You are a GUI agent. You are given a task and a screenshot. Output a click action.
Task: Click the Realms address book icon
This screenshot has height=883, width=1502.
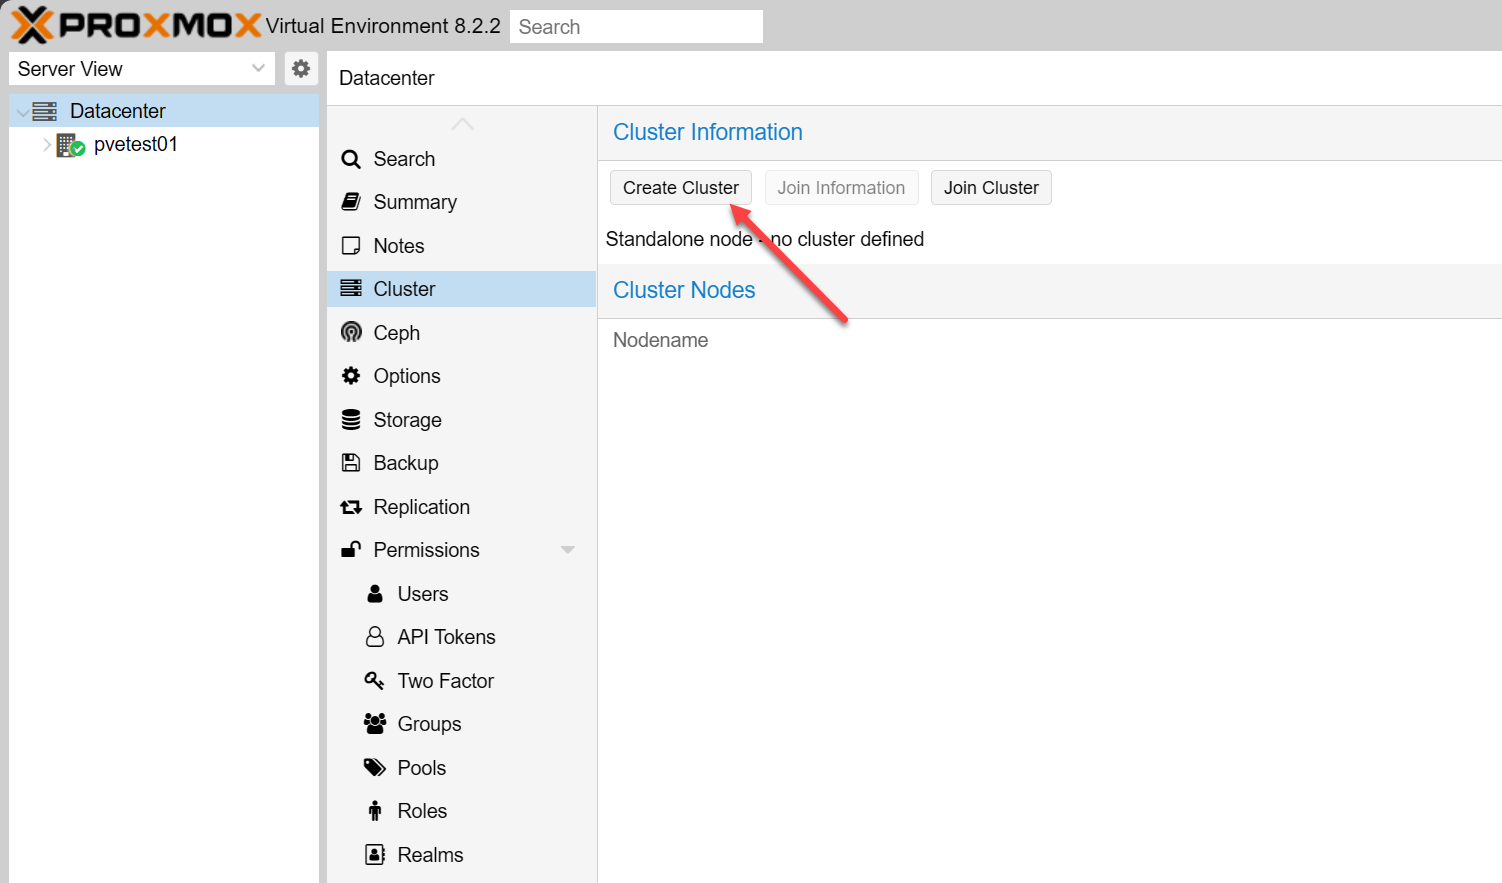pos(375,855)
